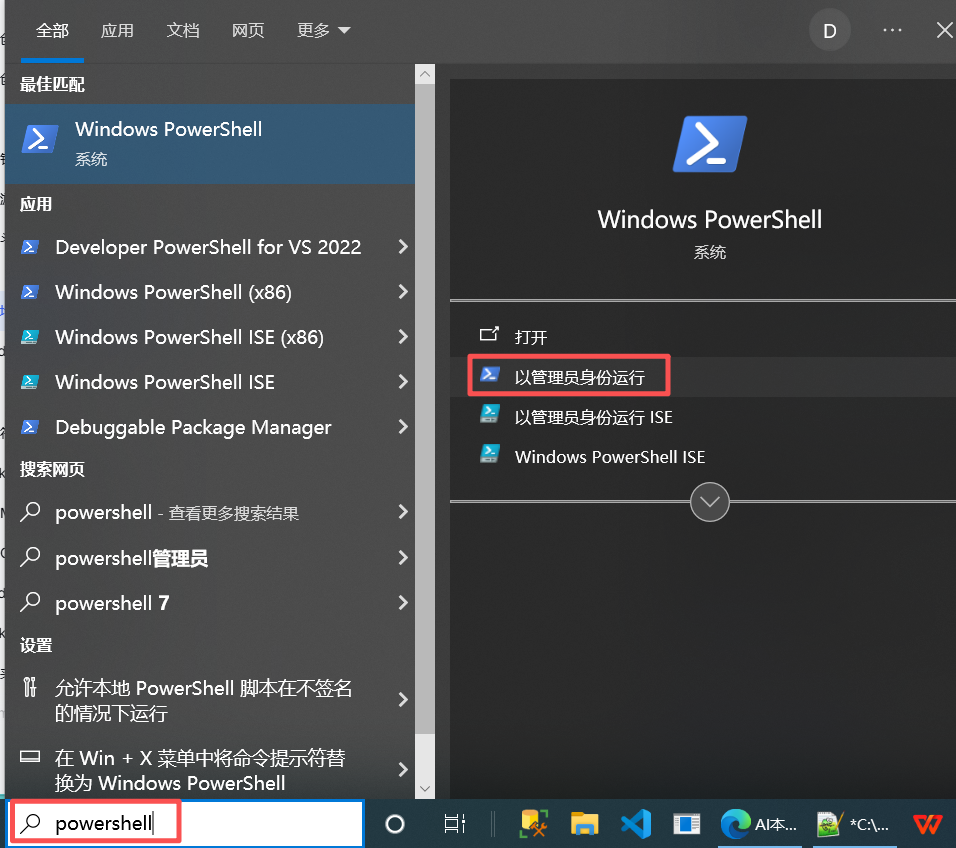Select the 全部 tab
Screen dimensions: 956x848
[x=52, y=30]
